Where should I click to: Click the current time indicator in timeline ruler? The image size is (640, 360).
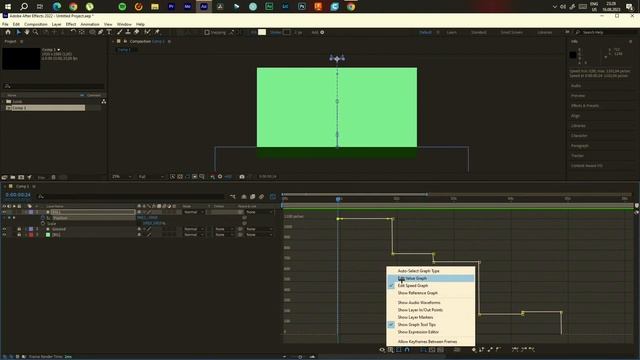[x=338, y=199]
